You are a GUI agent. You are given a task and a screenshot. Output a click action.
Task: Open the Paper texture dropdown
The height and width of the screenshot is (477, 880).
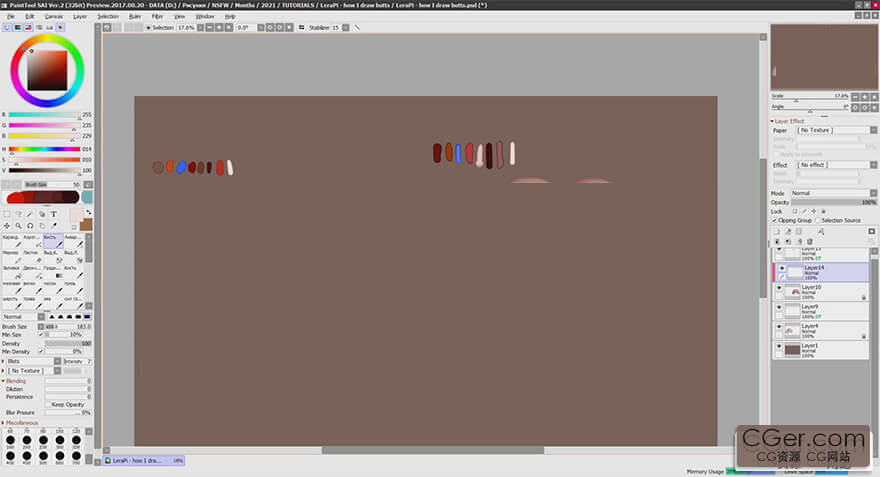coord(828,130)
